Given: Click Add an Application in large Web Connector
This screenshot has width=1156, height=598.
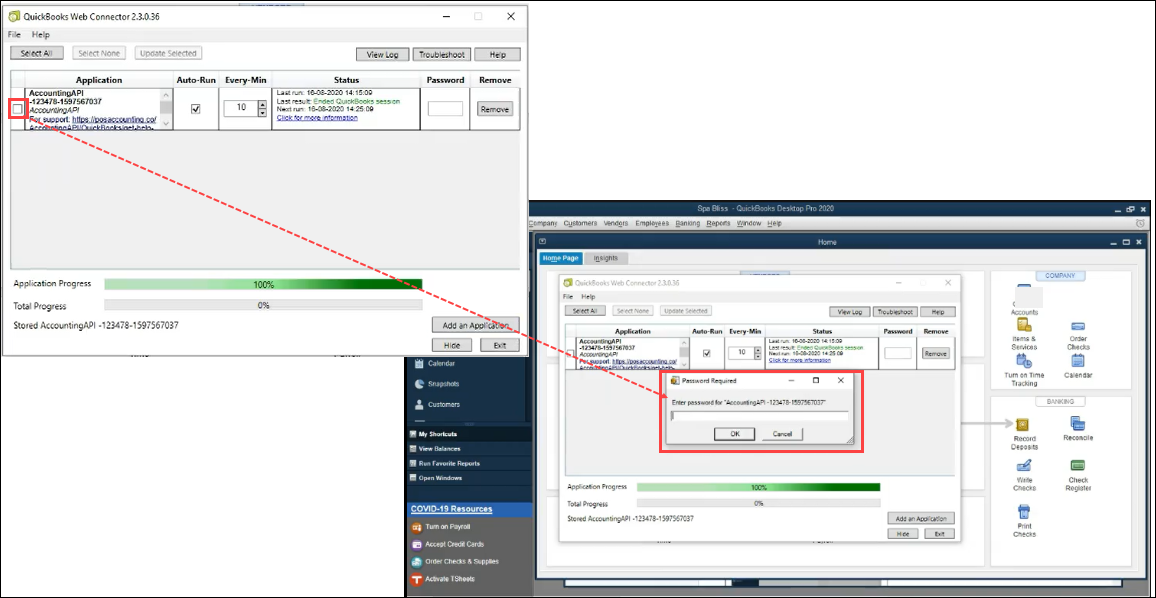Looking at the screenshot, I should (x=476, y=325).
